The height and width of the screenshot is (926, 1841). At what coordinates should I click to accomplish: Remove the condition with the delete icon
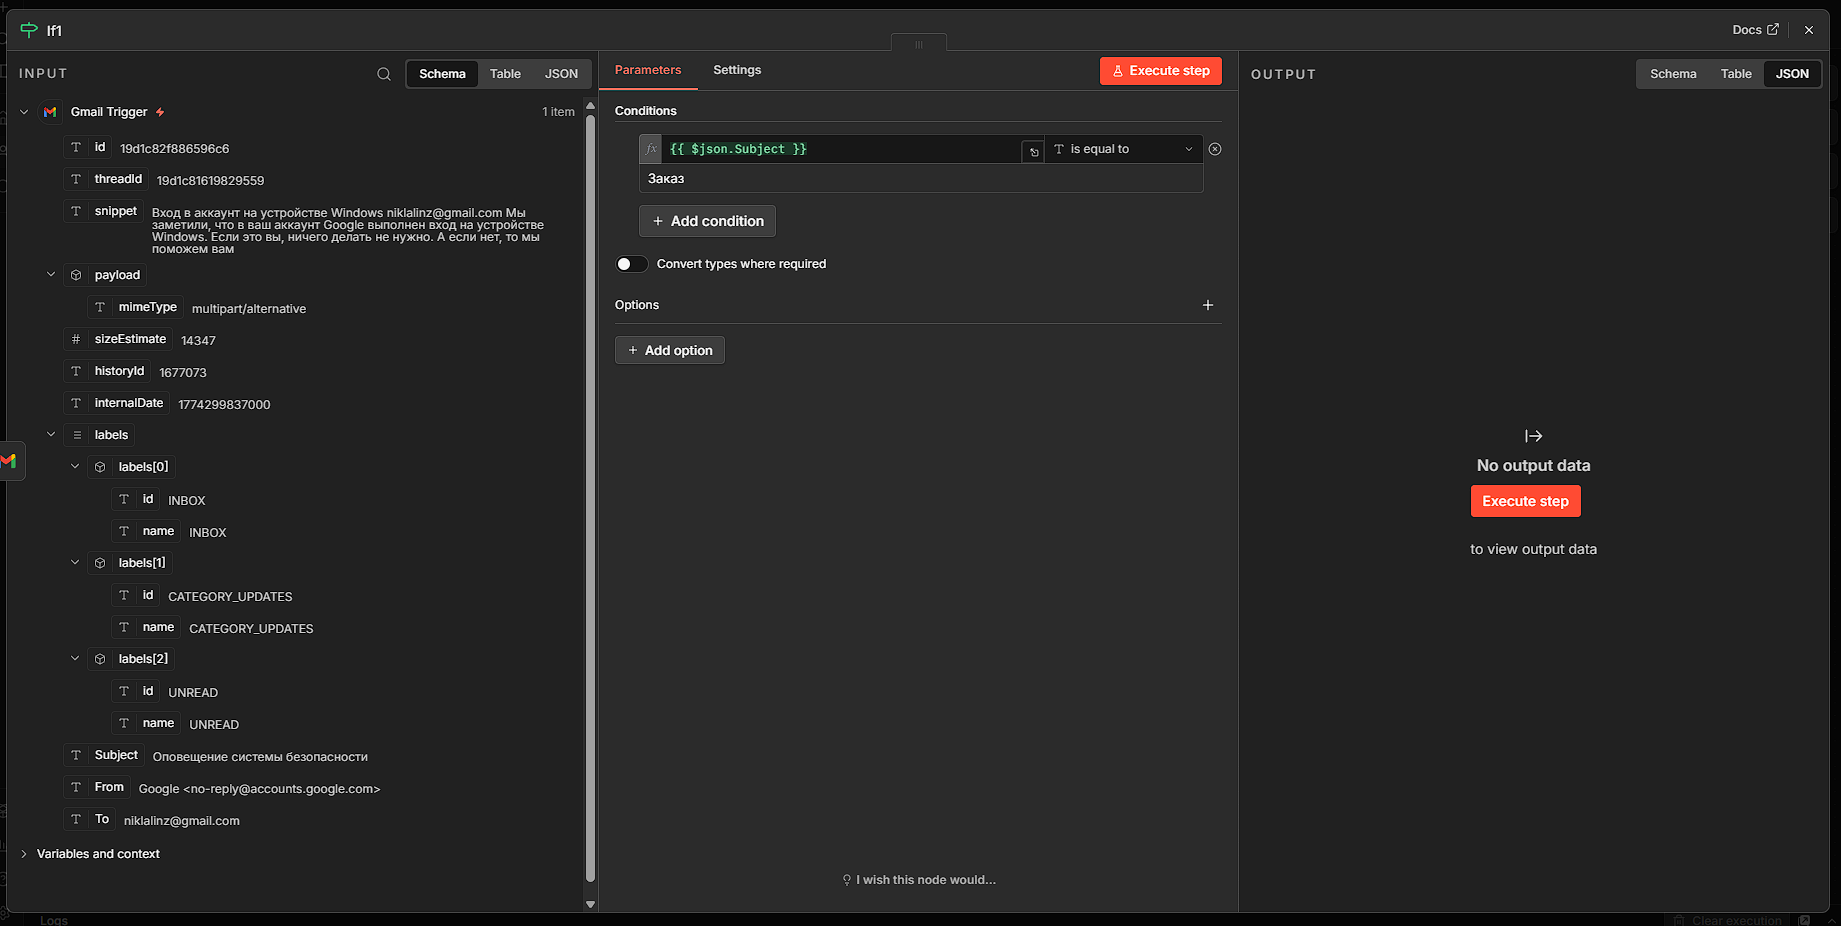click(x=1215, y=149)
